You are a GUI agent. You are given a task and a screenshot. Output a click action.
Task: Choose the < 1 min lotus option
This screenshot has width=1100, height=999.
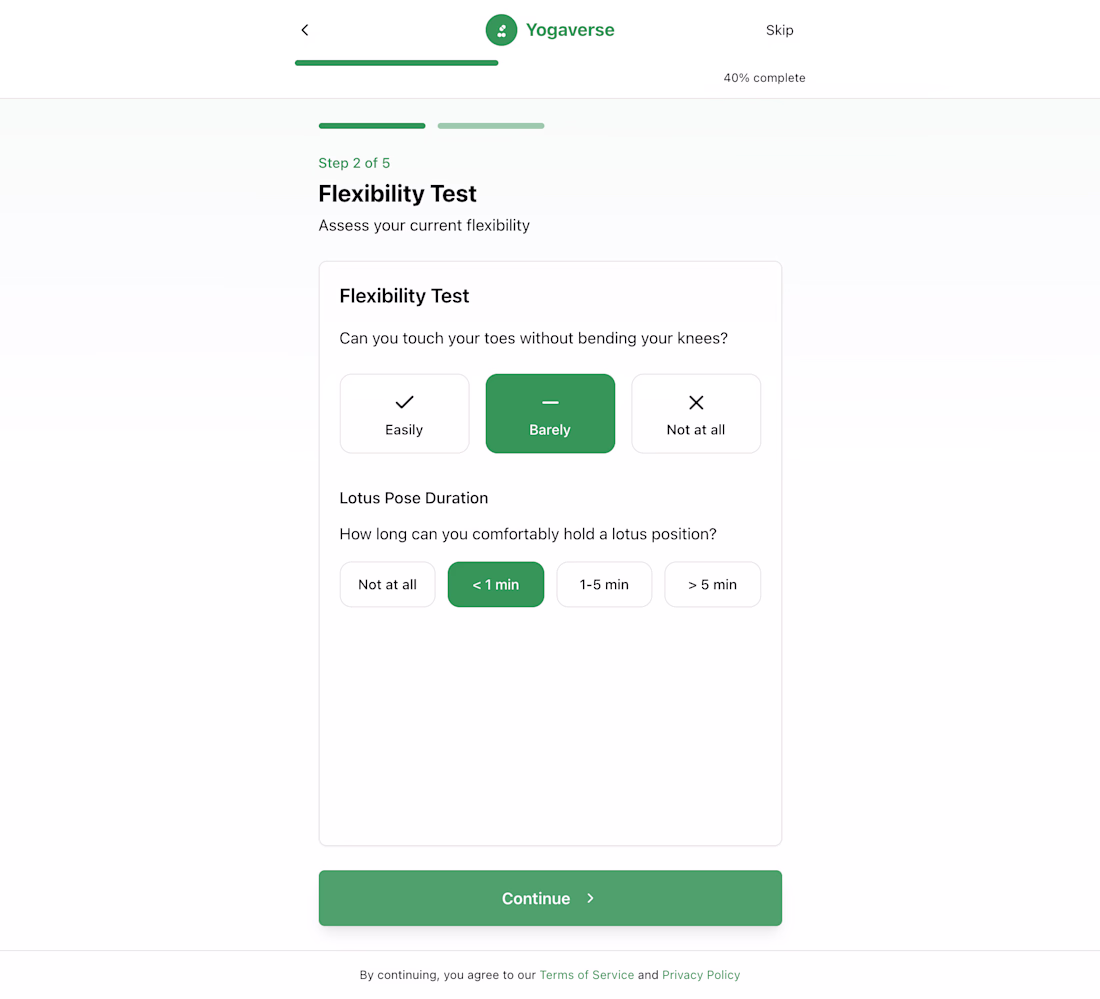(x=496, y=585)
